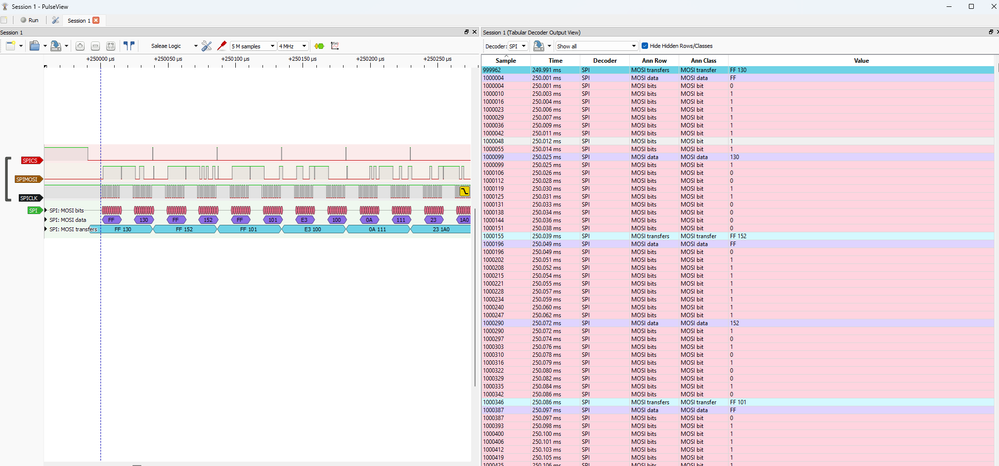Toggle Hide Hidden Rows/Classes checkbox
The image size is (999, 466).
[645, 46]
